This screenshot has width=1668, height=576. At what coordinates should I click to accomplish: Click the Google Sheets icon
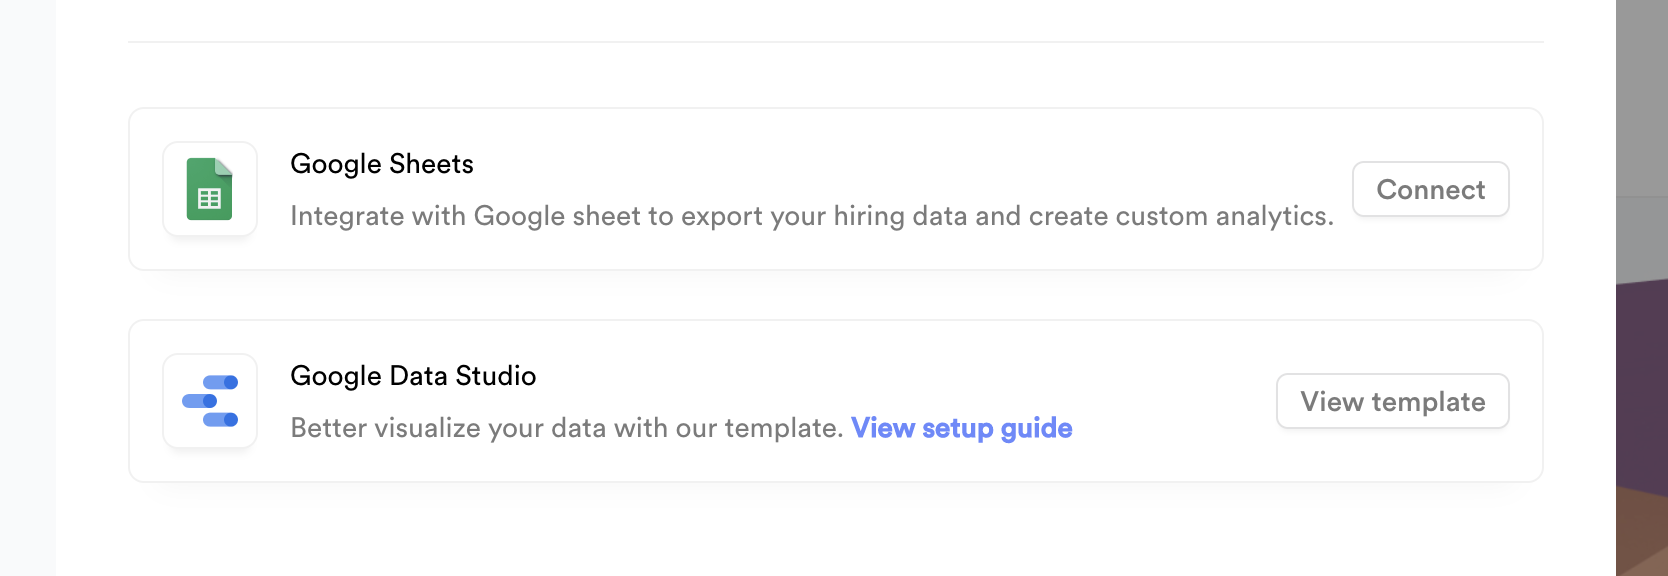(x=210, y=189)
